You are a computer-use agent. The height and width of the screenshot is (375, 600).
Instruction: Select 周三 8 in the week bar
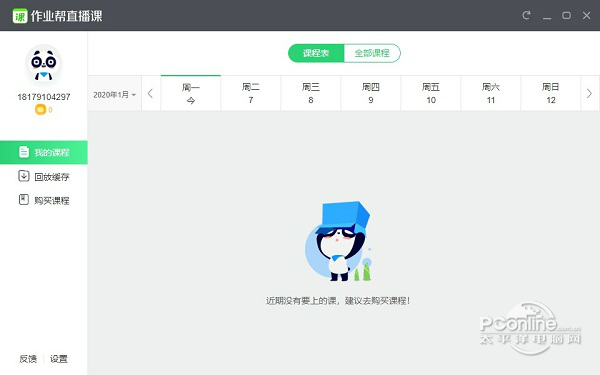click(311, 93)
